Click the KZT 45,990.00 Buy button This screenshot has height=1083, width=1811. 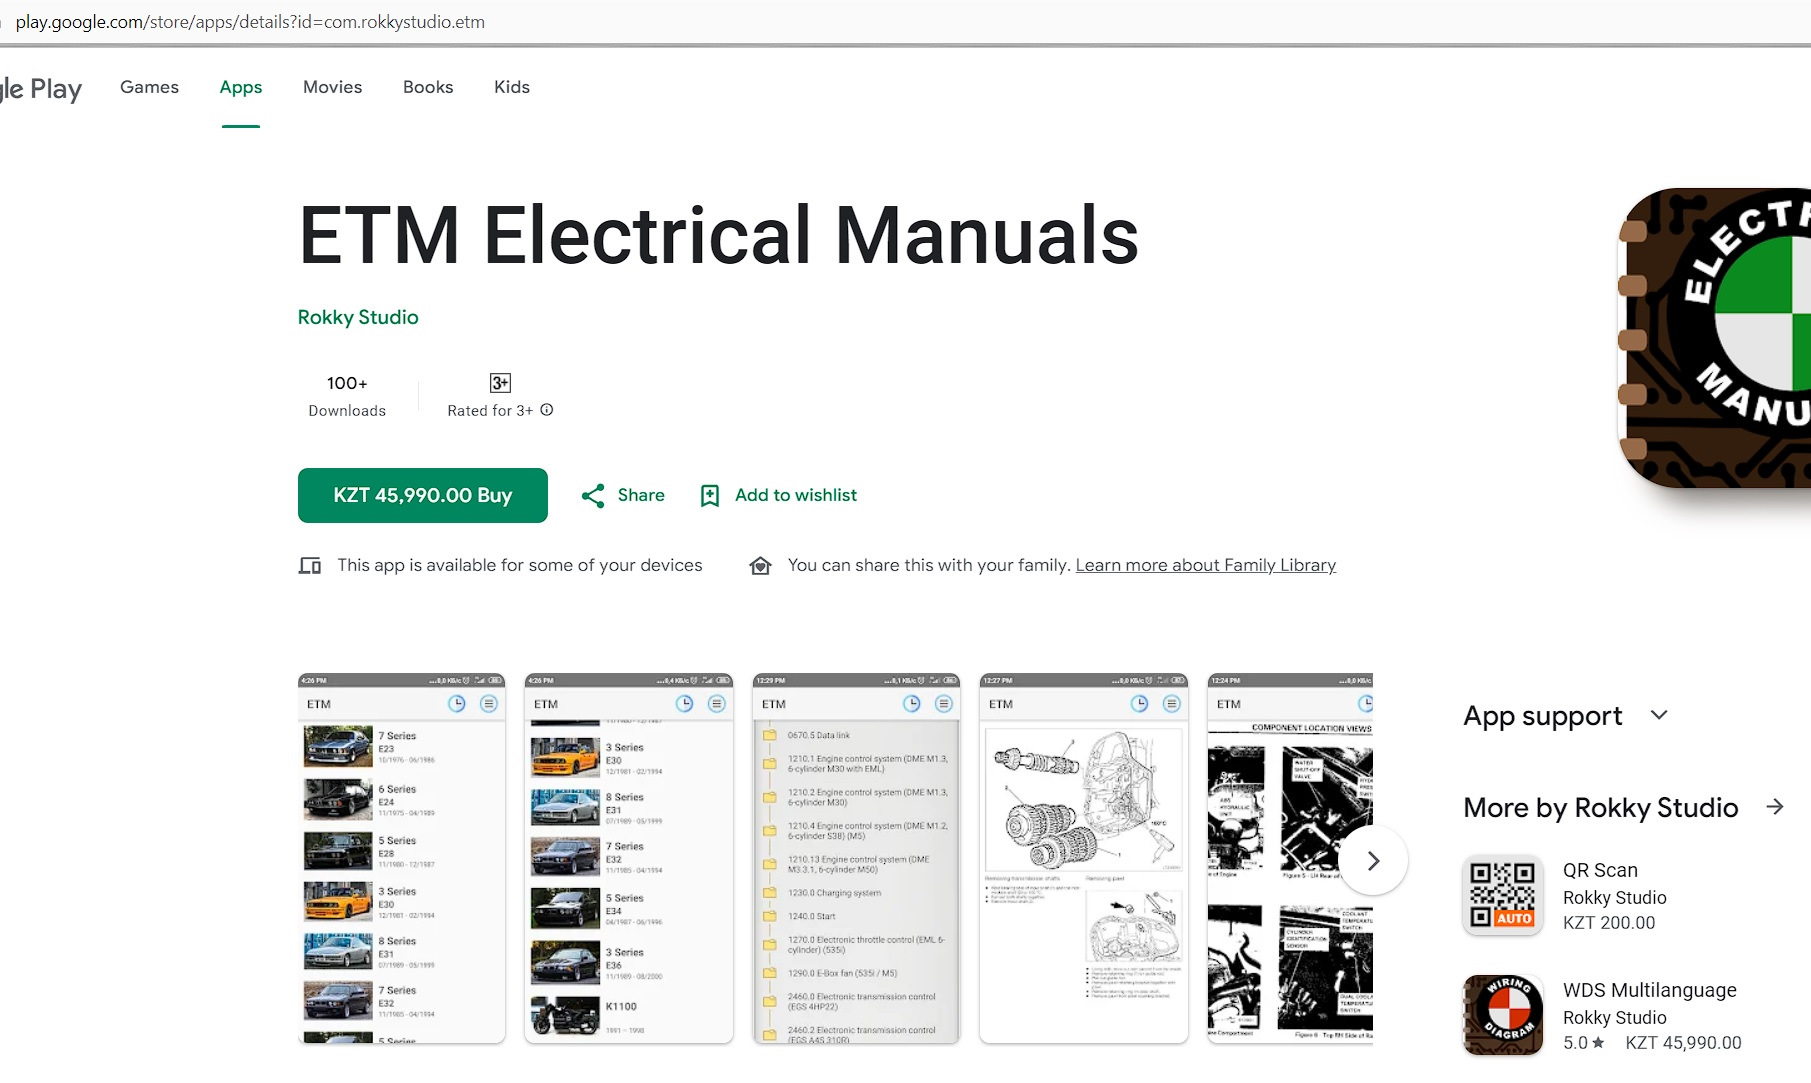pos(421,495)
